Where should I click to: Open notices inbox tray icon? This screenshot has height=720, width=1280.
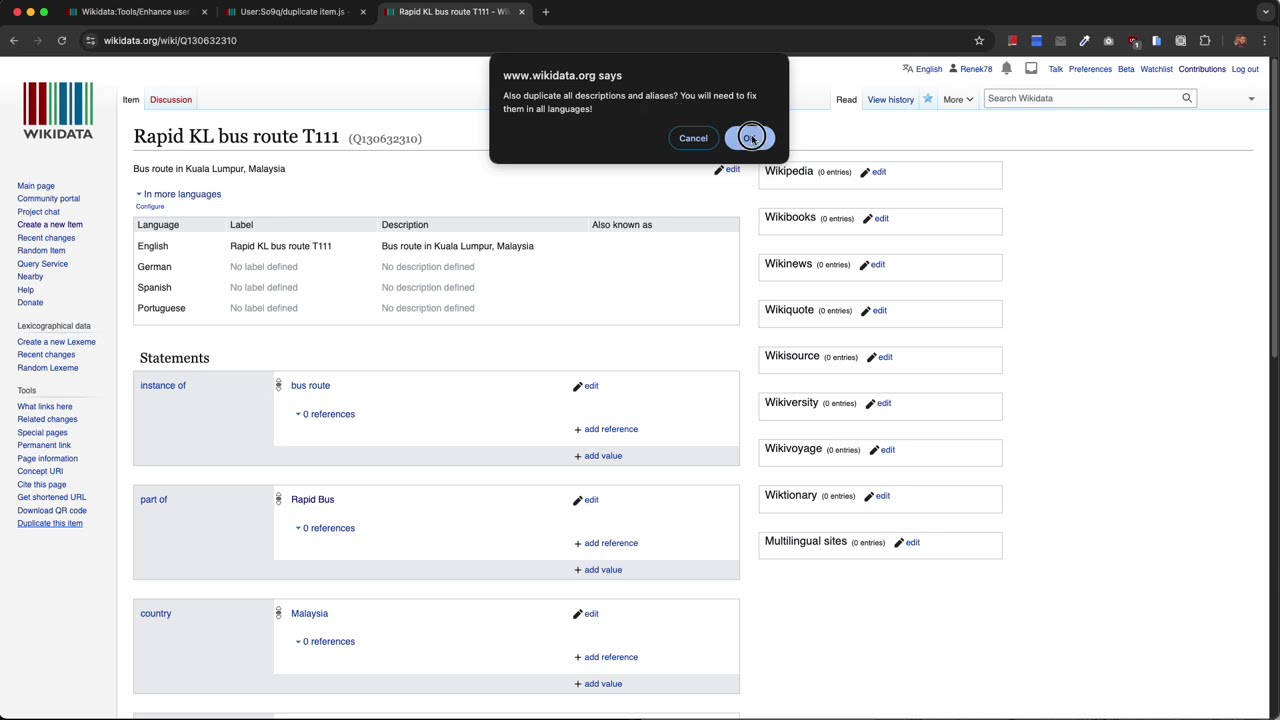tap(1031, 69)
